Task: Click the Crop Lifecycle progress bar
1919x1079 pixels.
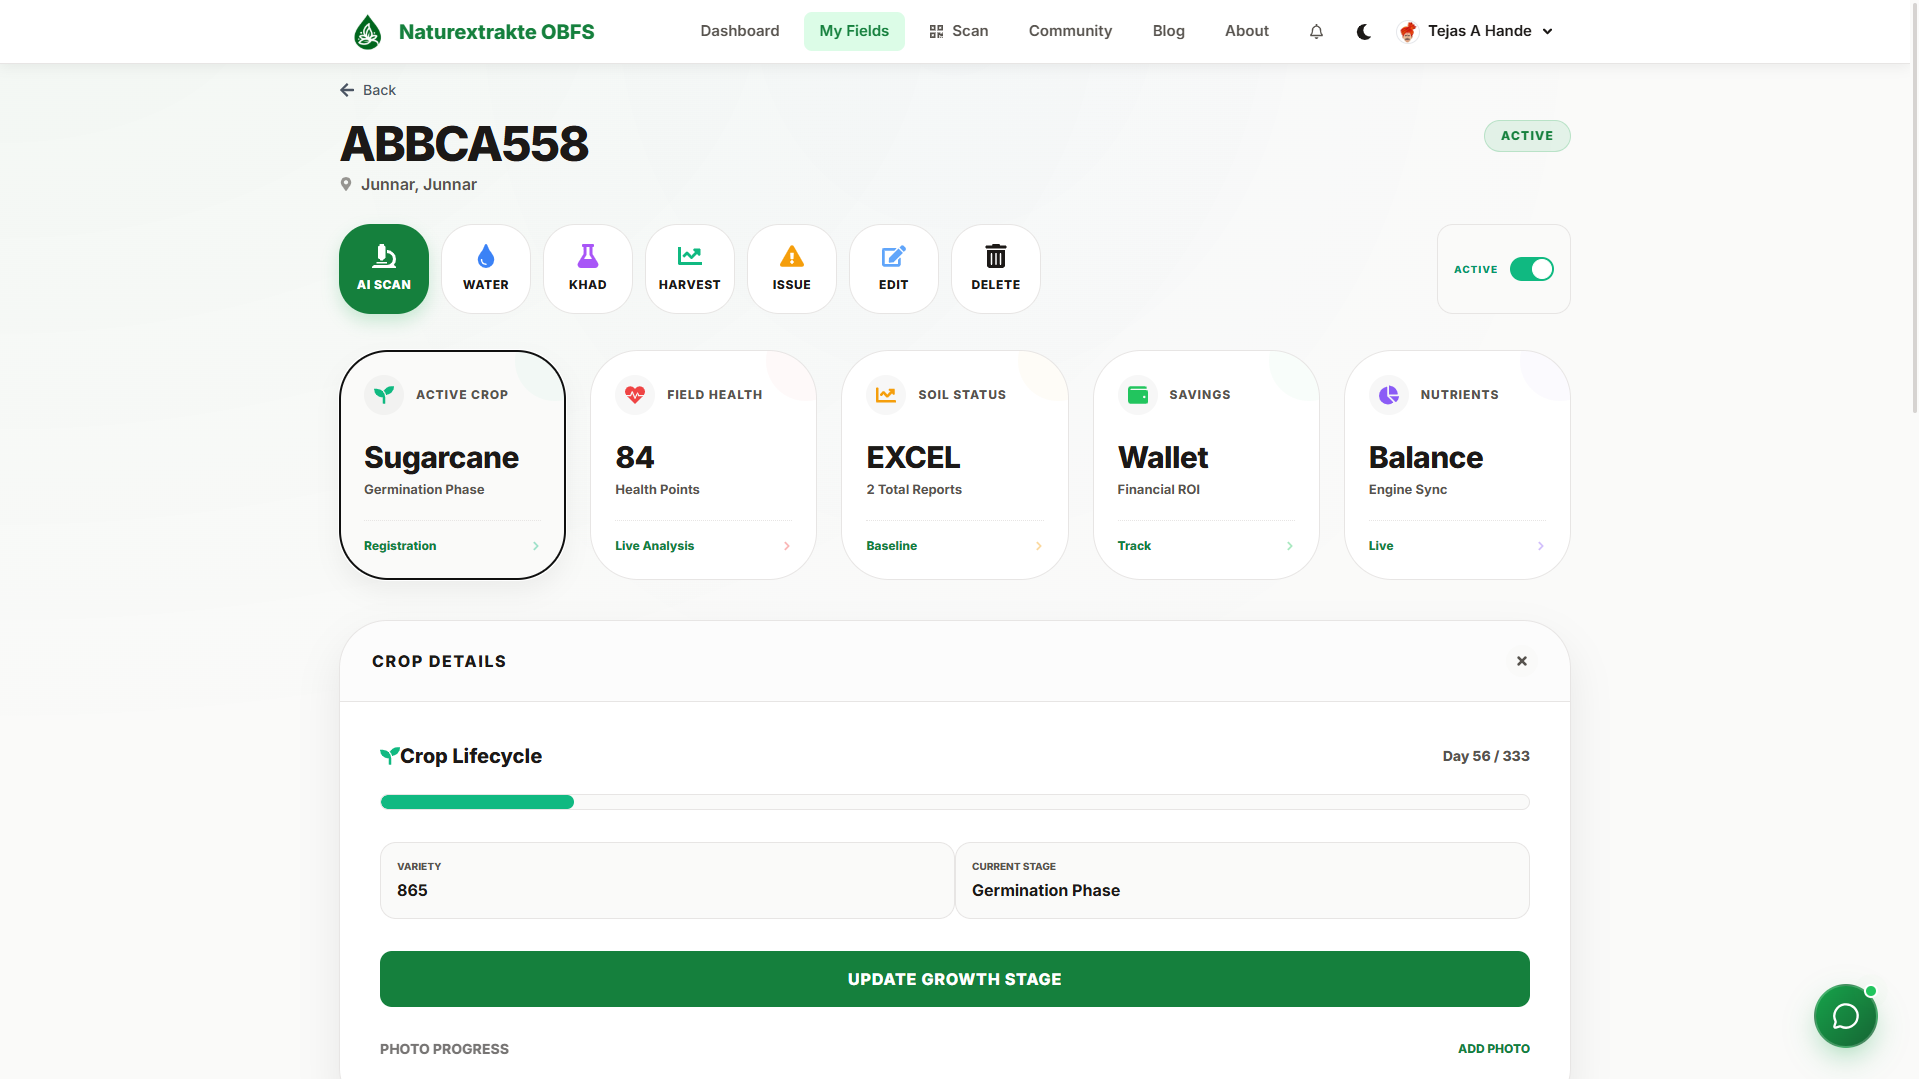Action: (954, 801)
